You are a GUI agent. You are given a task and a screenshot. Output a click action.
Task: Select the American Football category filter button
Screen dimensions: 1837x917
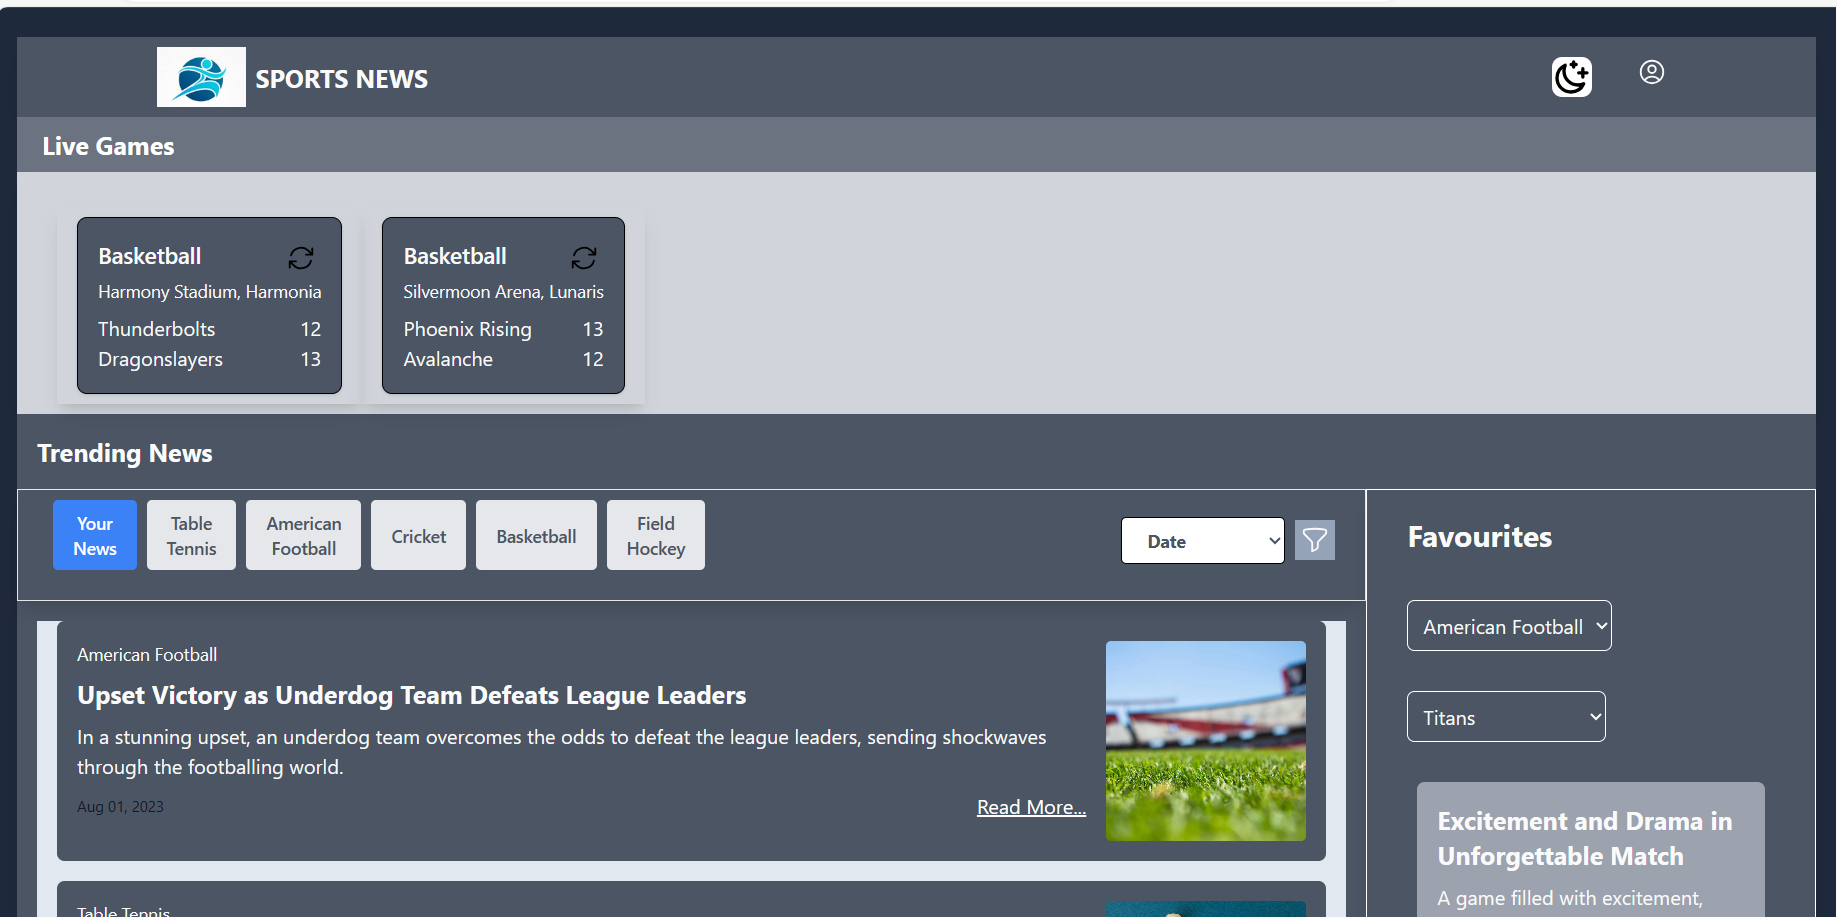[302, 534]
